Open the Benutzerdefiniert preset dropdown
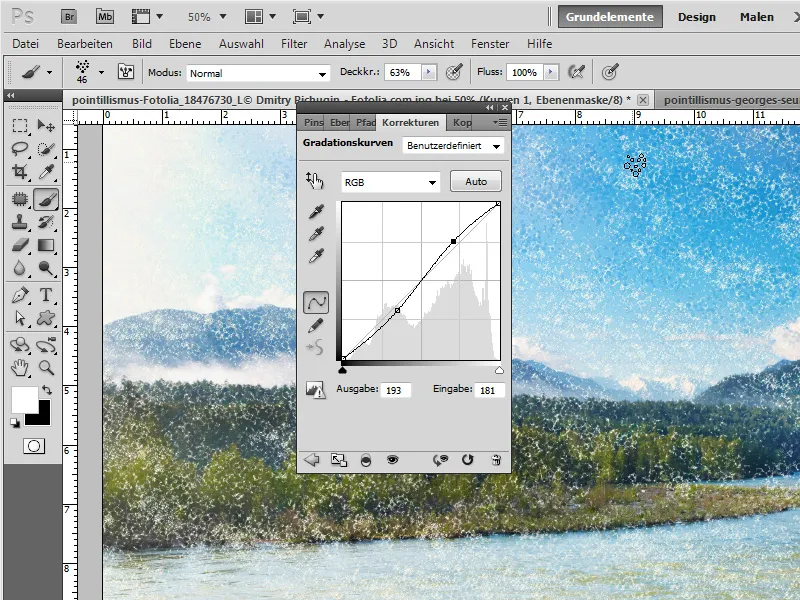The image size is (800, 600). click(453, 146)
